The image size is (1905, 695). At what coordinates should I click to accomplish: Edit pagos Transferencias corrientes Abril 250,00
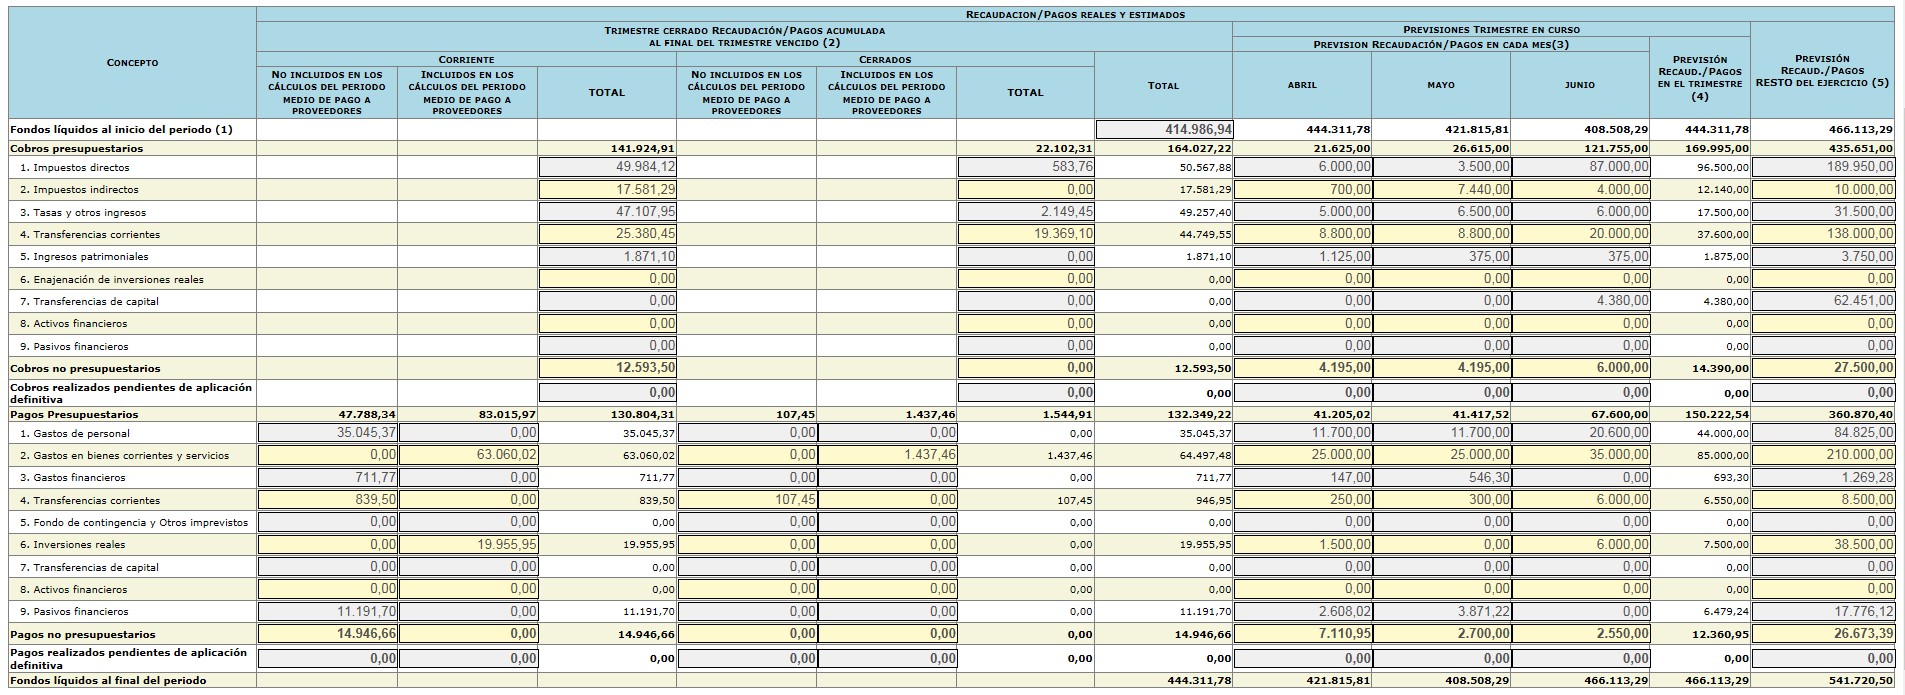coord(1303,500)
